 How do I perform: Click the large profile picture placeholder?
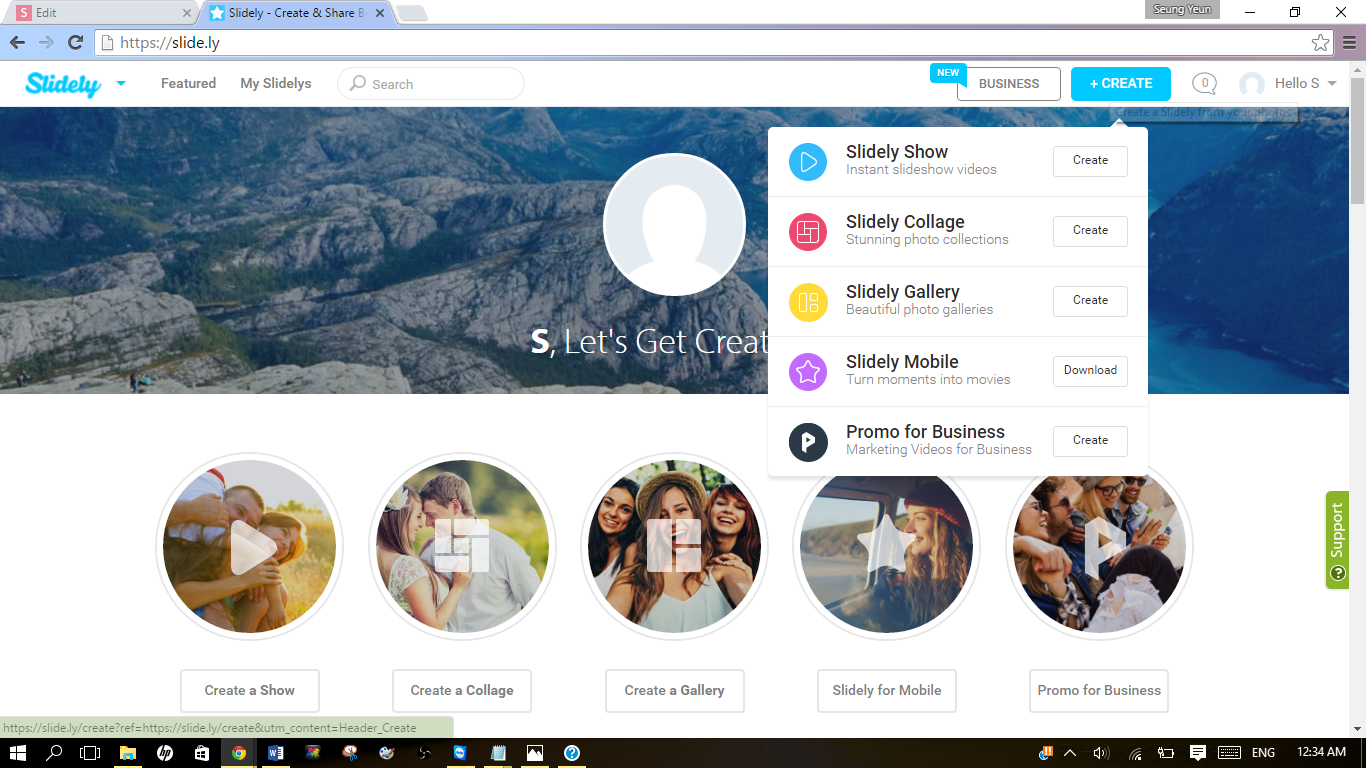click(674, 225)
